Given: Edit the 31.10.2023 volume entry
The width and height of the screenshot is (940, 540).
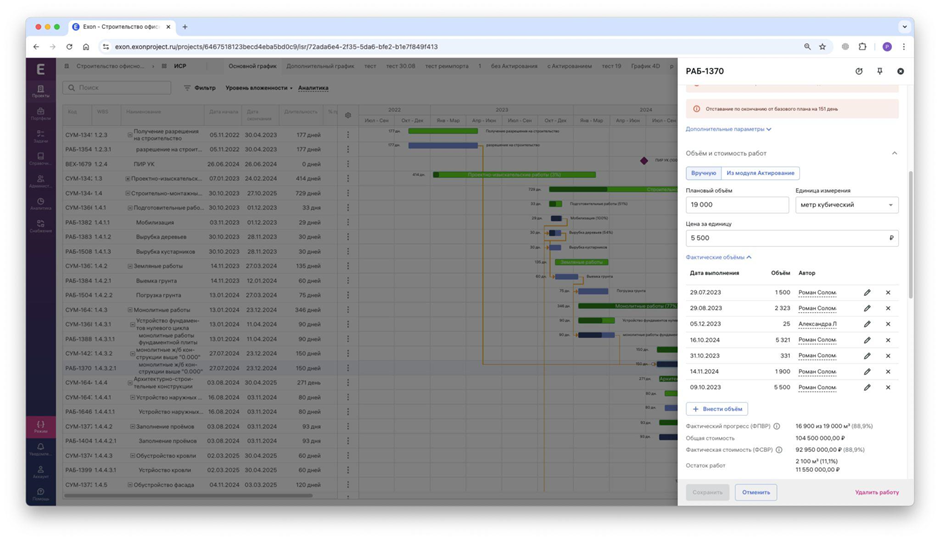Looking at the screenshot, I should [x=867, y=356].
